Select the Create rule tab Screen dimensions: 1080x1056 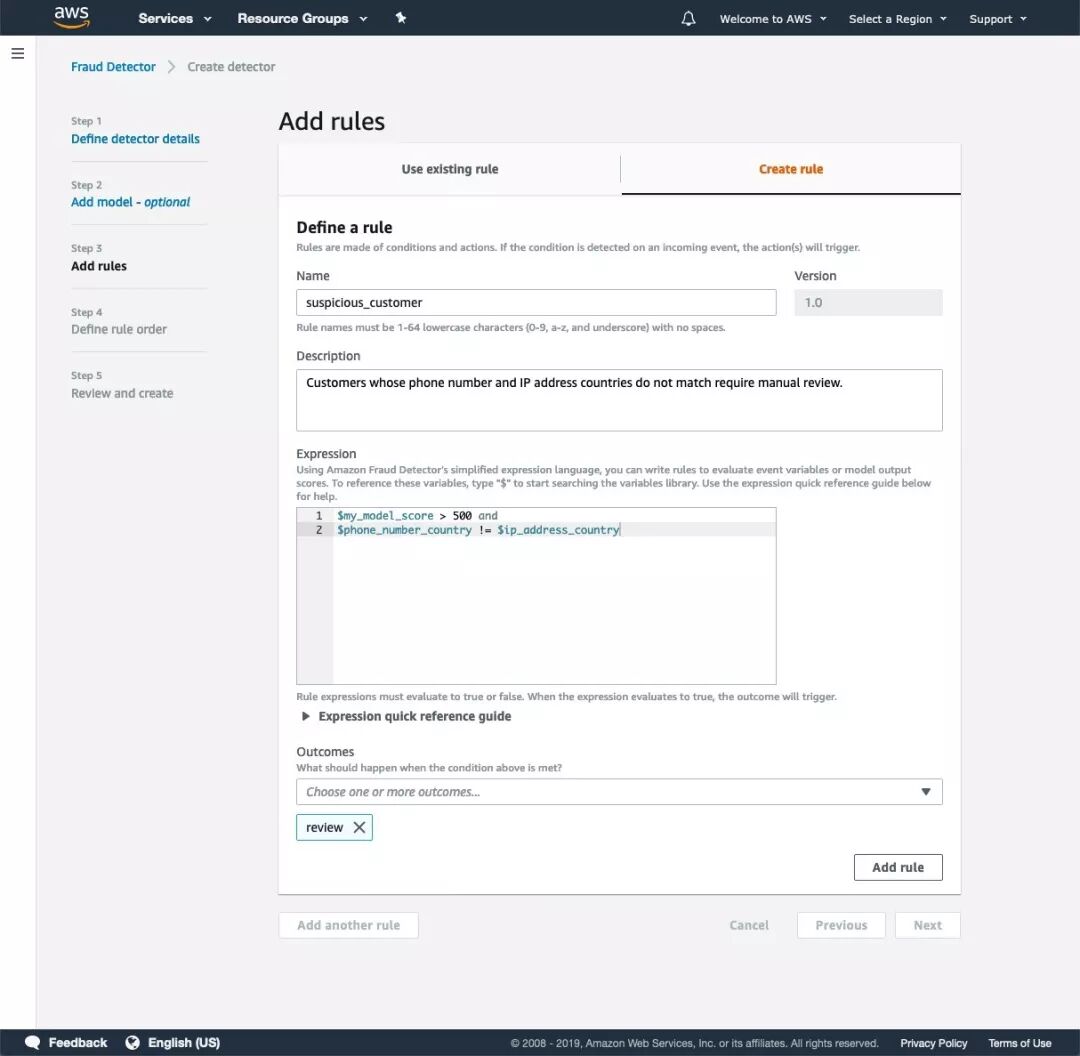point(791,169)
